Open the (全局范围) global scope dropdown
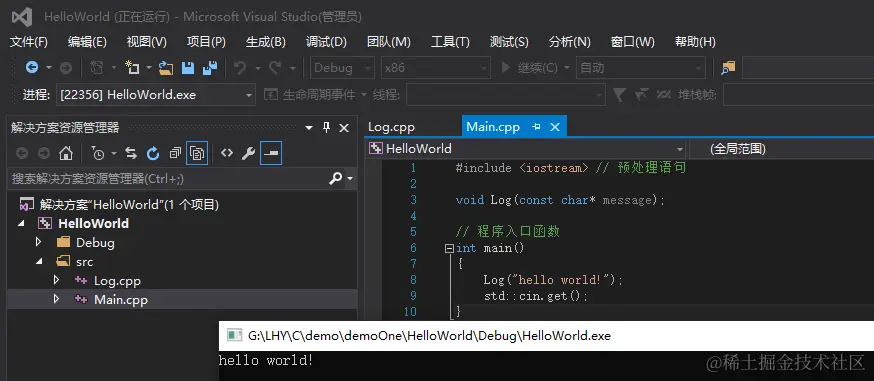 (x=782, y=149)
